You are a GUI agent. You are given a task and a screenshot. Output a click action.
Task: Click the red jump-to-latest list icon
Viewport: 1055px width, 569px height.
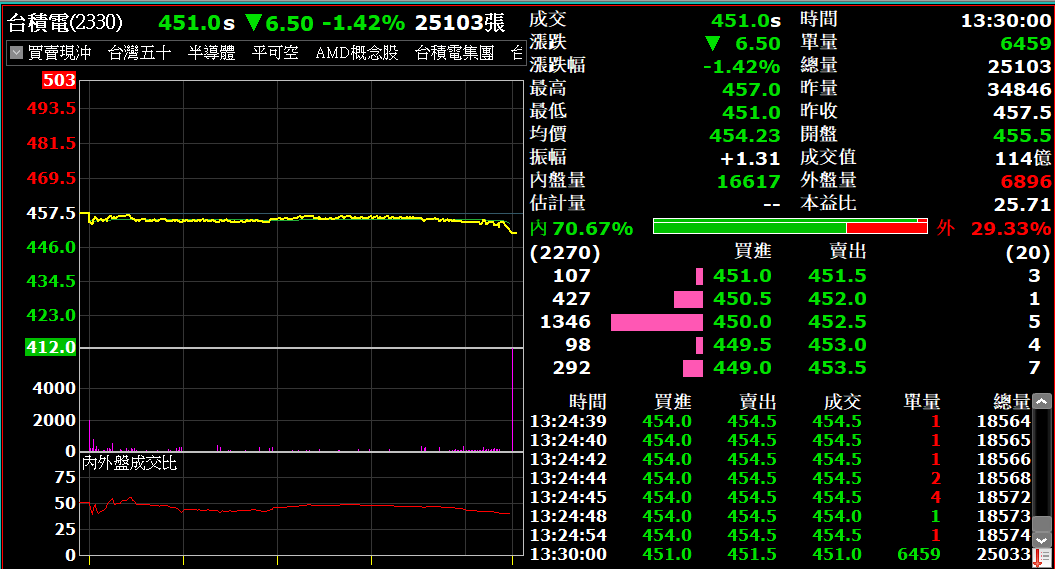[x=1042, y=558]
